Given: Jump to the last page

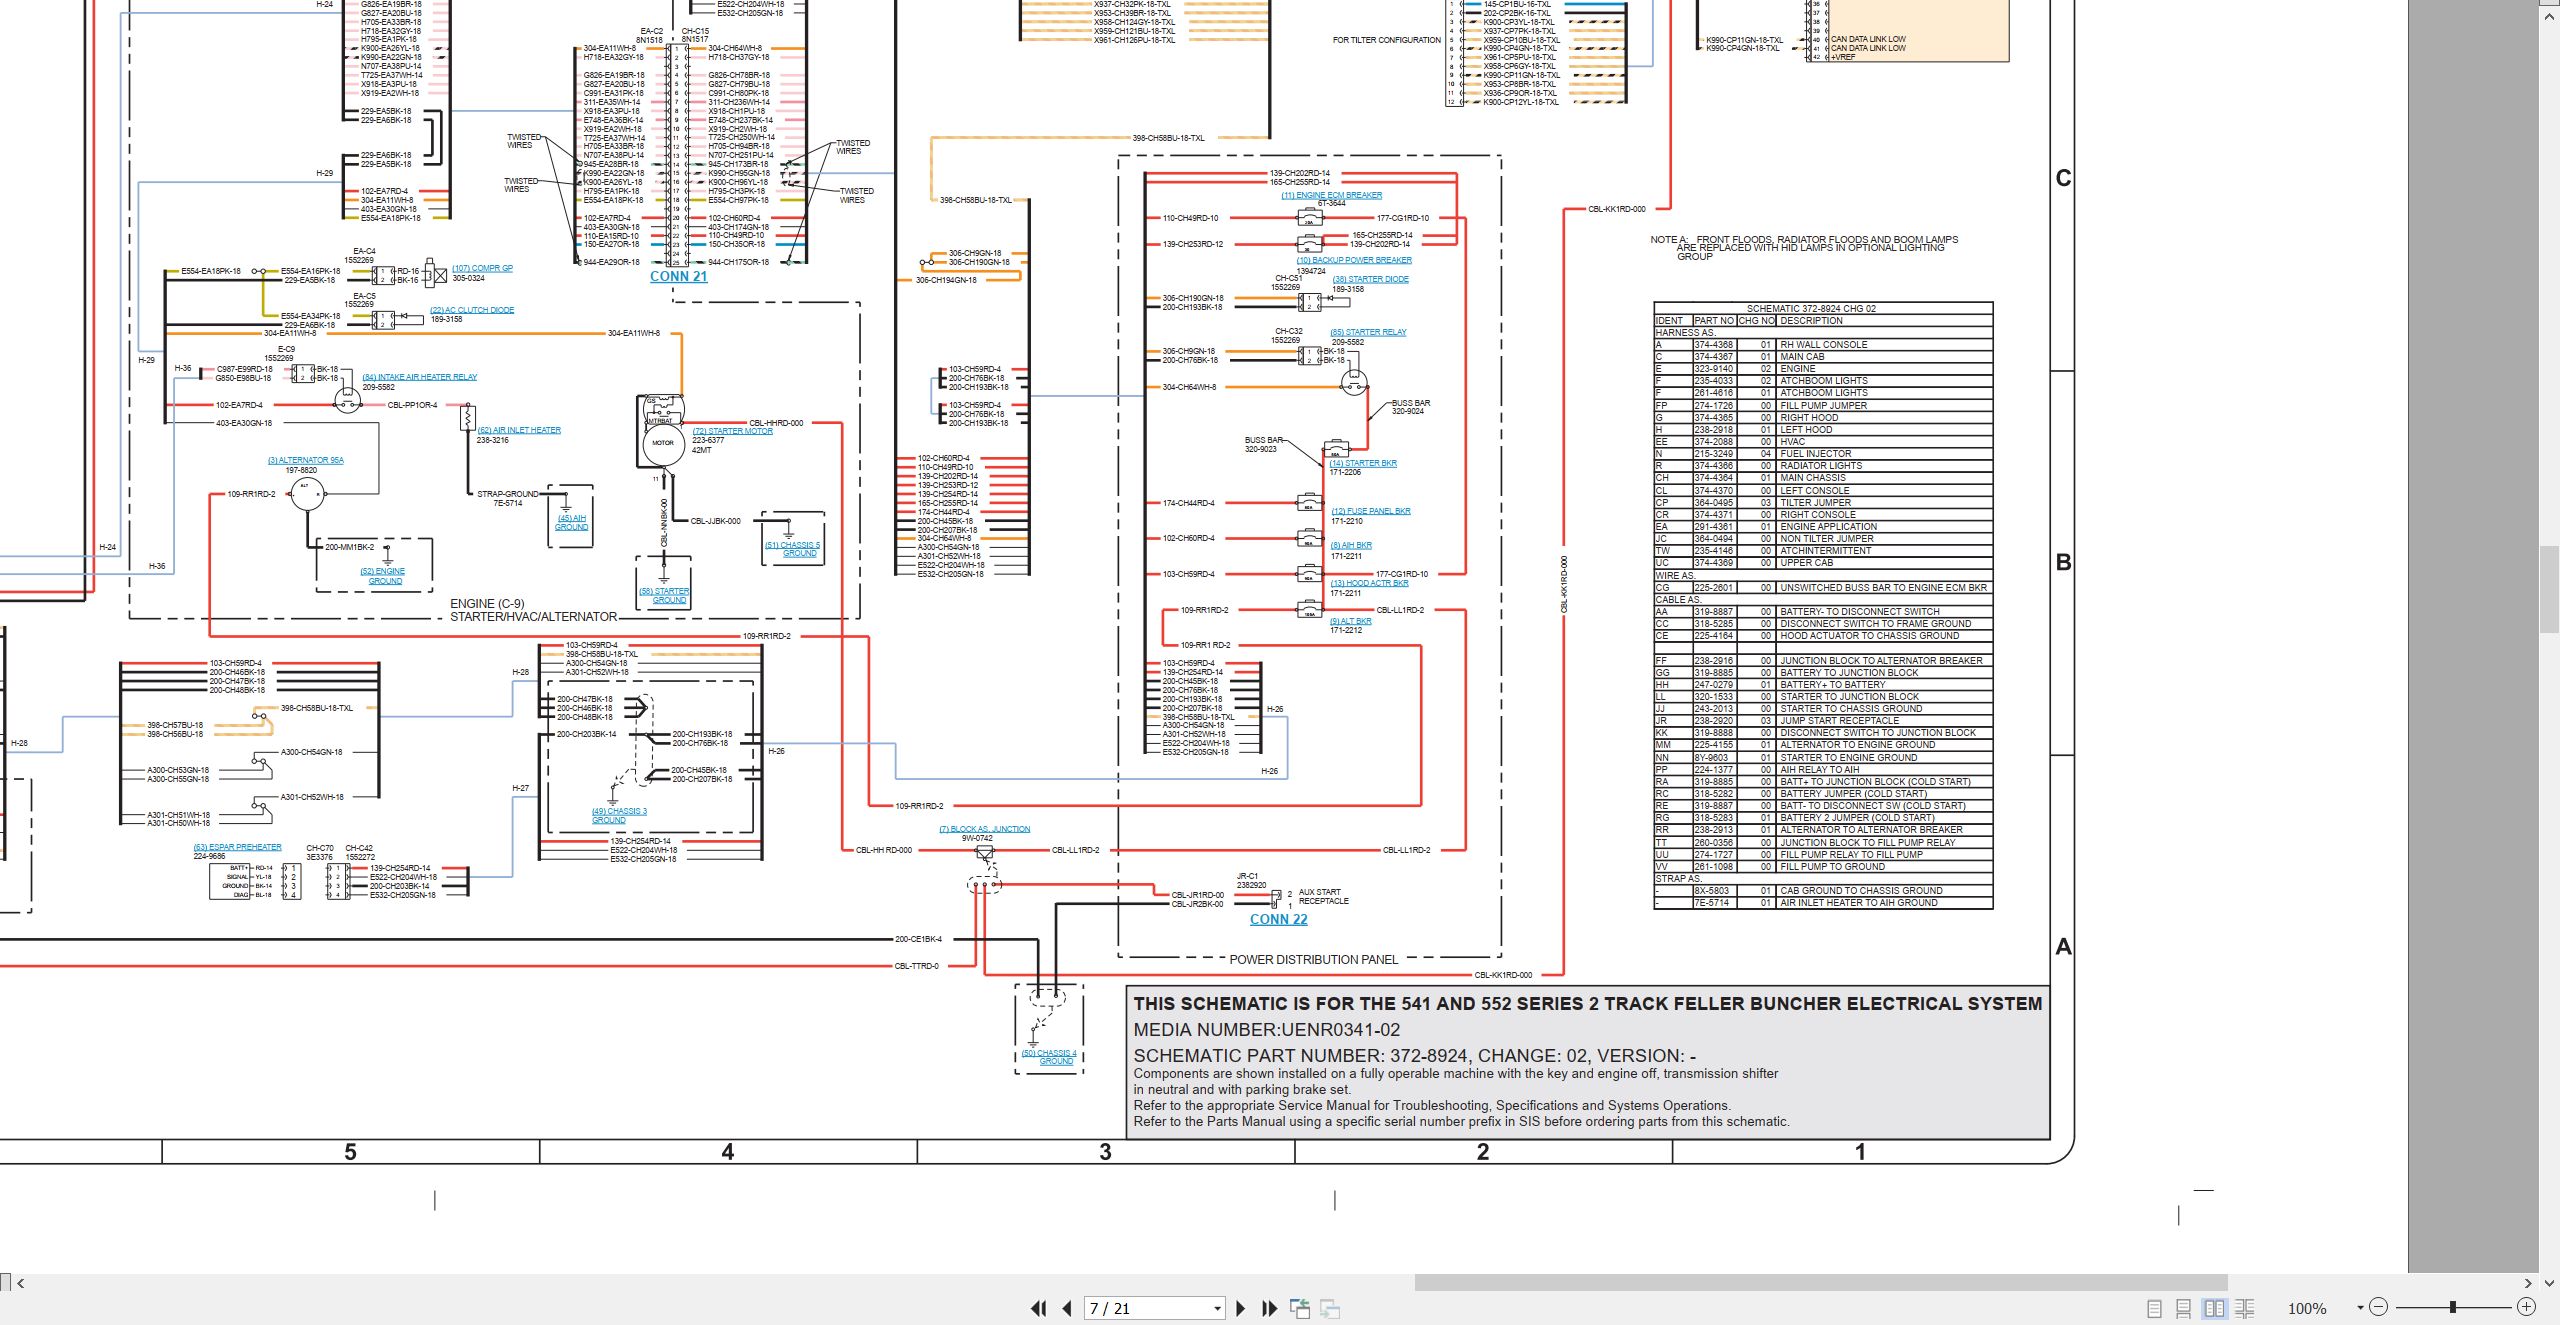Looking at the screenshot, I should [1269, 1308].
